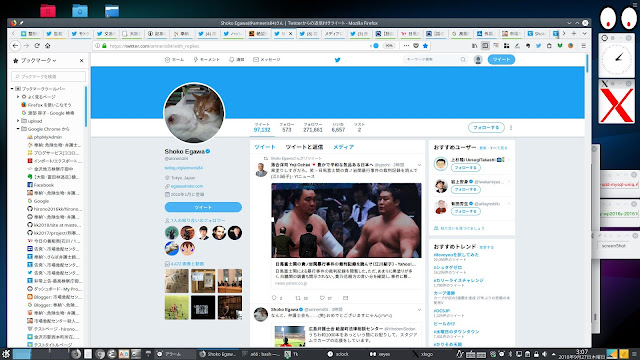Save page to Pocket icon

pos(416,46)
